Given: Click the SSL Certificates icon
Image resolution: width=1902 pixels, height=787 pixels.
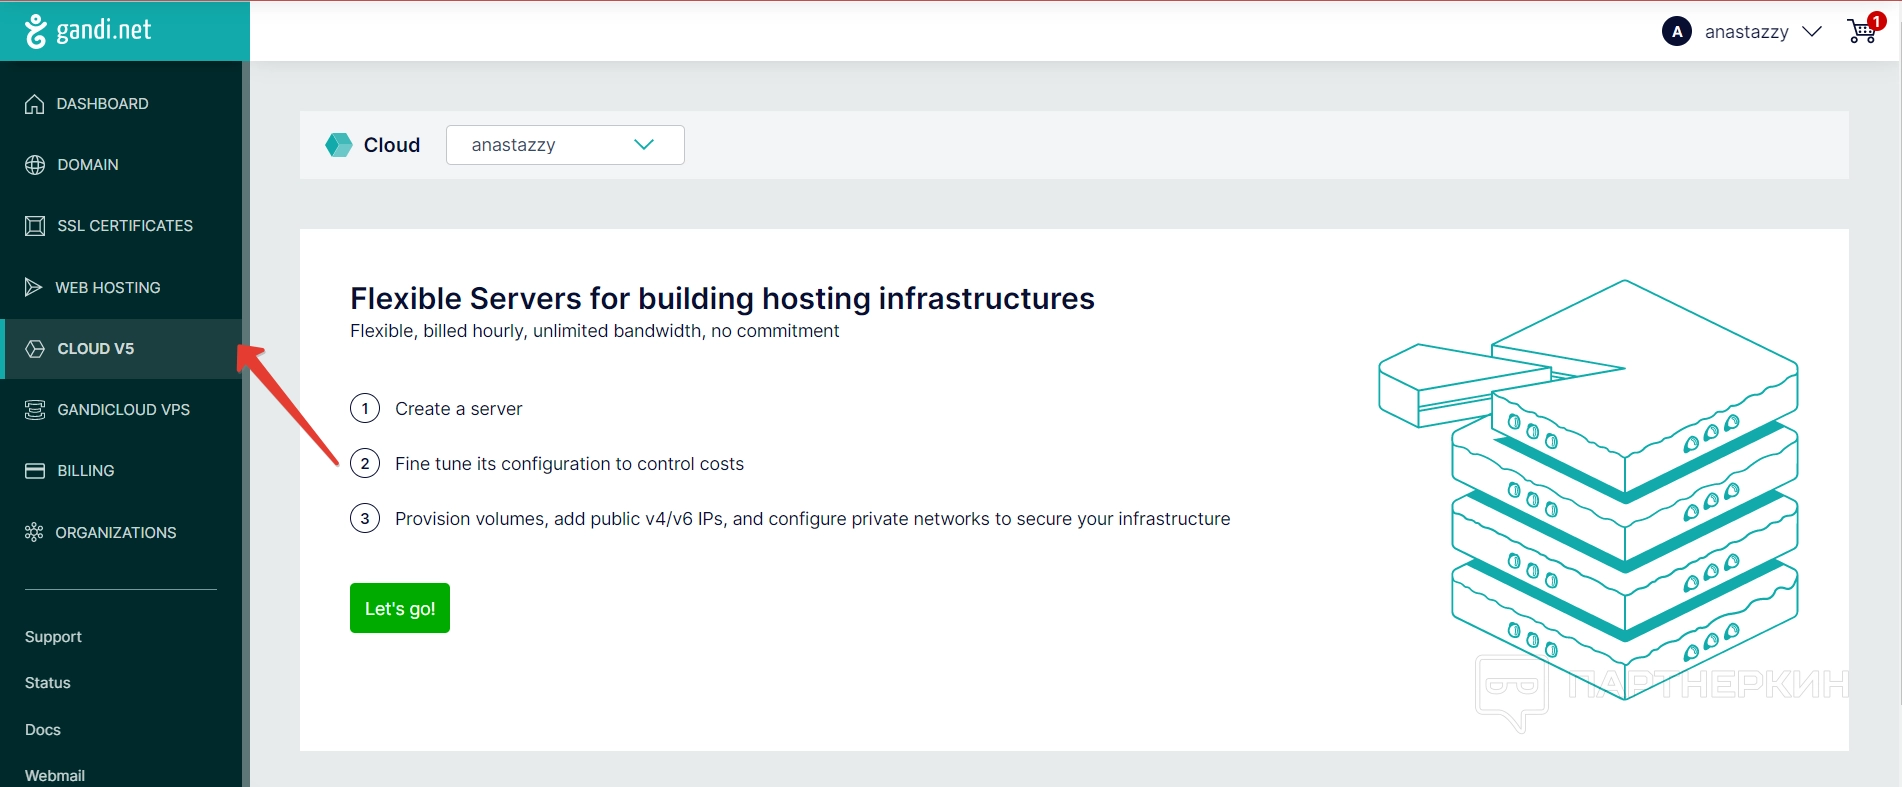Looking at the screenshot, I should pyautogui.click(x=35, y=226).
